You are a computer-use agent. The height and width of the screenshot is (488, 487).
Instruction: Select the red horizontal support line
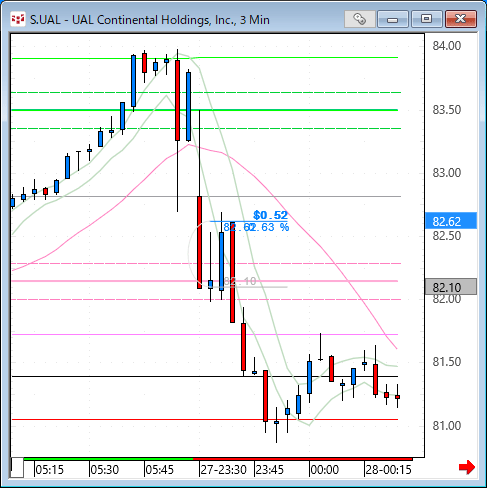point(205,419)
